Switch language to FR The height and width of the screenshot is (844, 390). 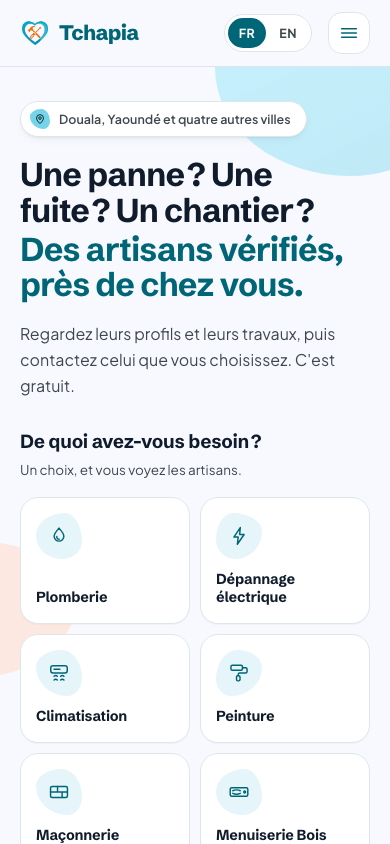247,33
